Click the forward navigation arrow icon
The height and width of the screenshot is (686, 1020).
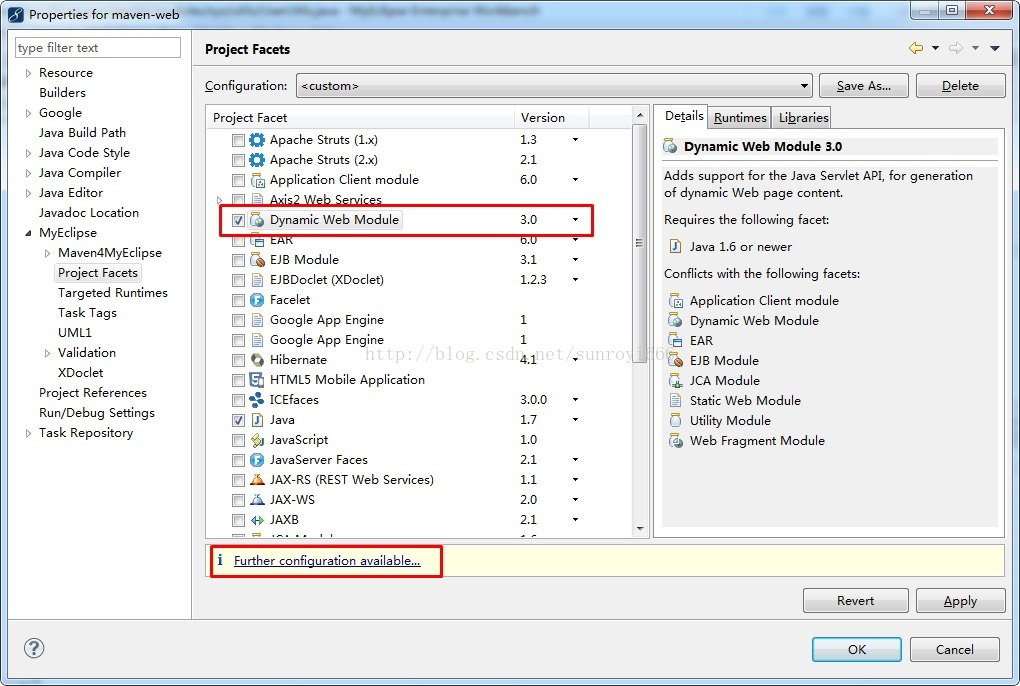point(956,48)
